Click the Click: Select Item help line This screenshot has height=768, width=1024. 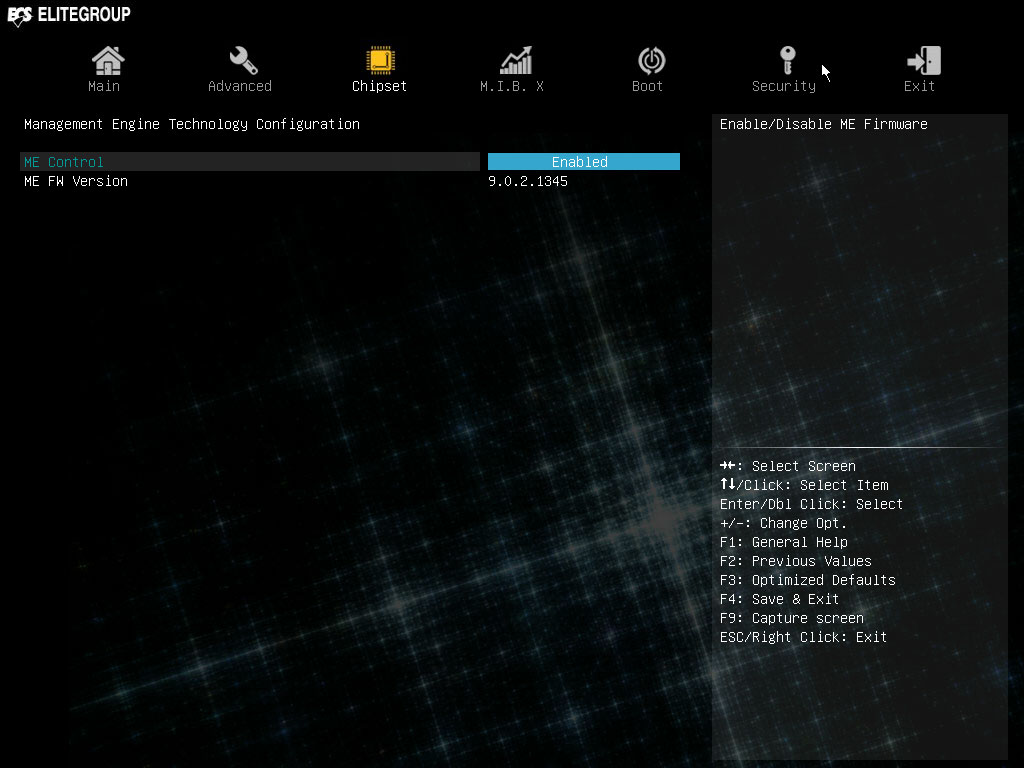(804, 485)
